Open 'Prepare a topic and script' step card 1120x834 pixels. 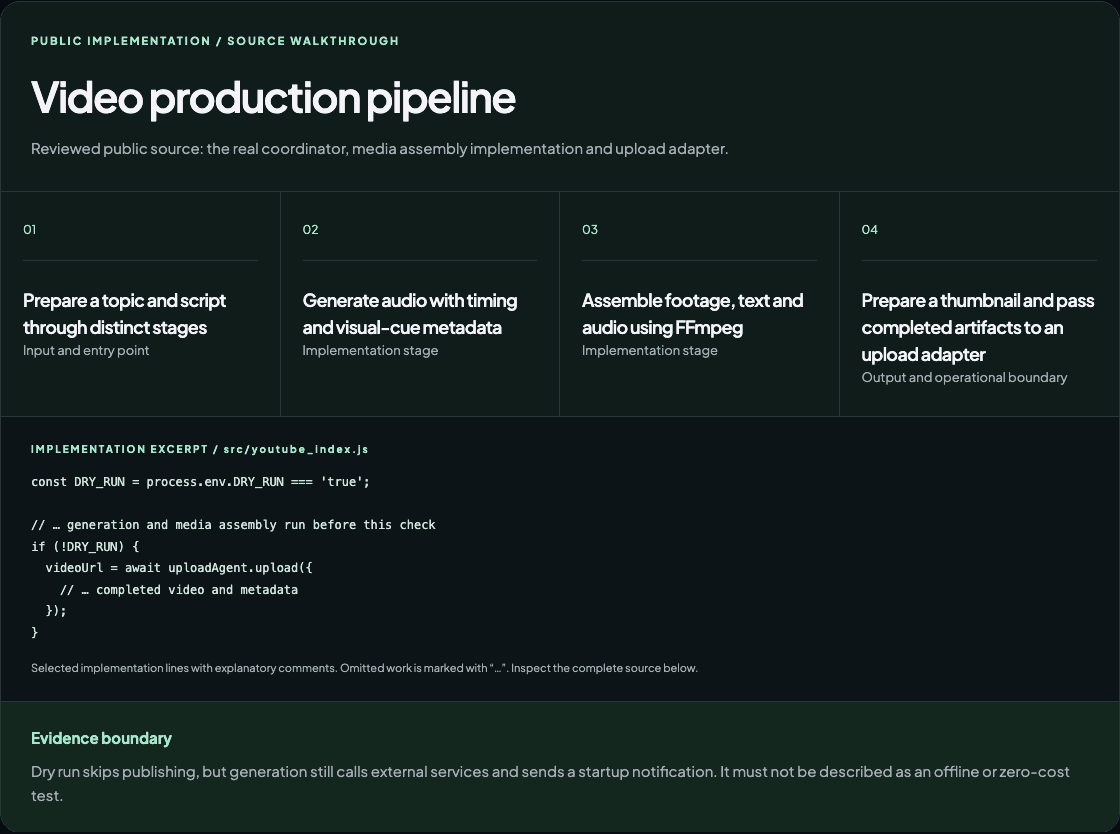[x=140, y=304]
